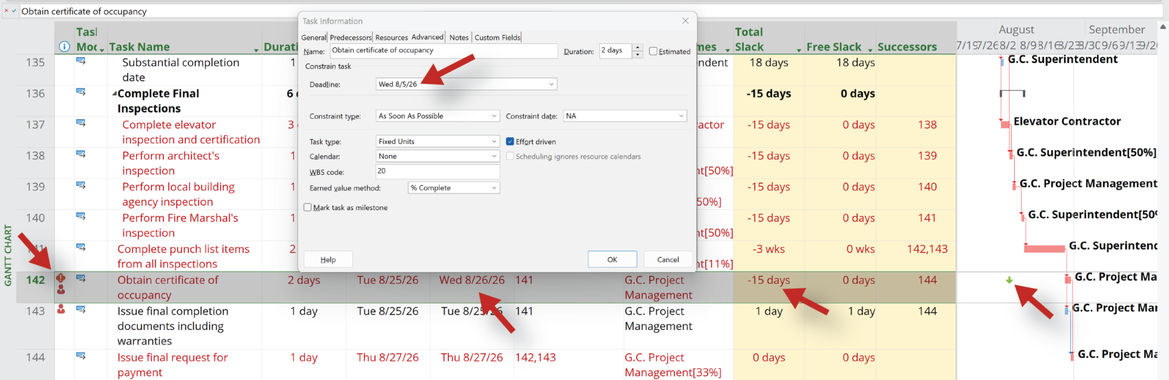Image resolution: width=1169 pixels, height=380 pixels.
Task: Click the Duration spinner arrows
Action: [637, 51]
